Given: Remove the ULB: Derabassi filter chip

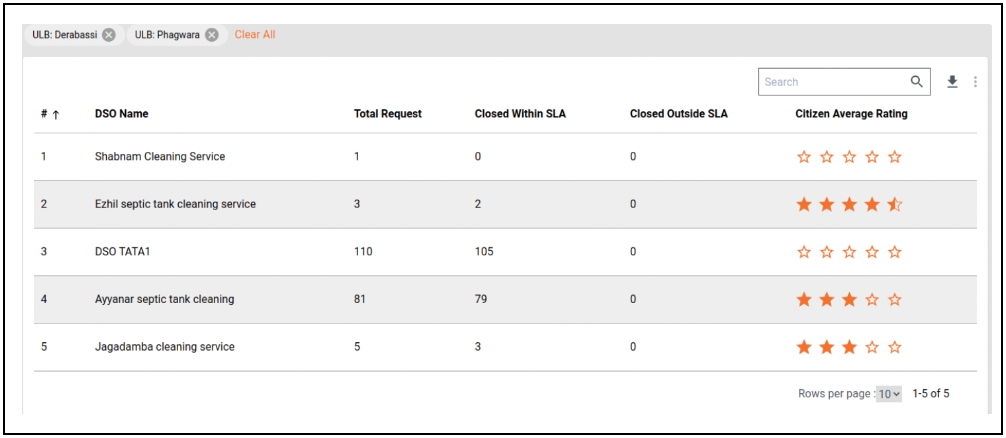Looking at the screenshot, I should (x=109, y=35).
